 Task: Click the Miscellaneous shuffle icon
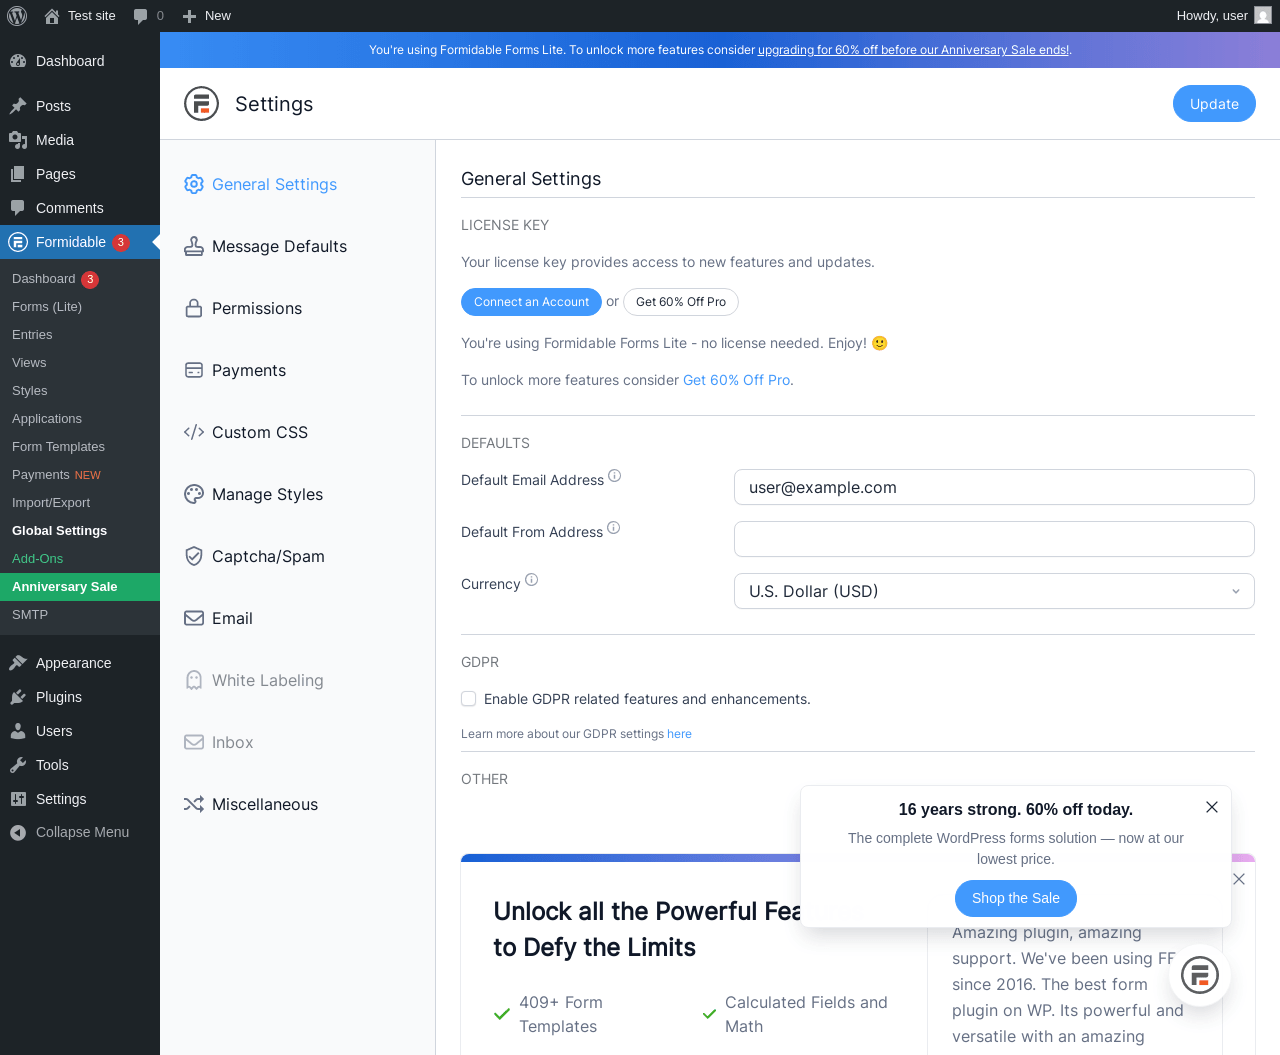click(x=194, y=804)
